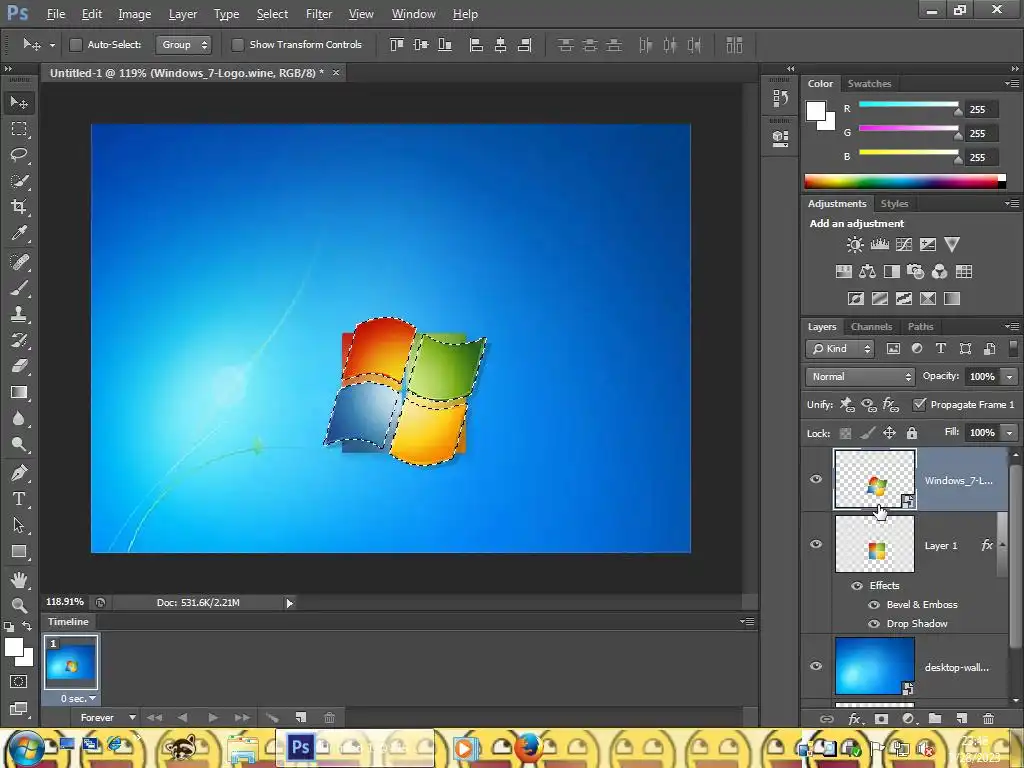Open the Auto-Select Group dropdown
1024x768 pixels.
(184, 44)
